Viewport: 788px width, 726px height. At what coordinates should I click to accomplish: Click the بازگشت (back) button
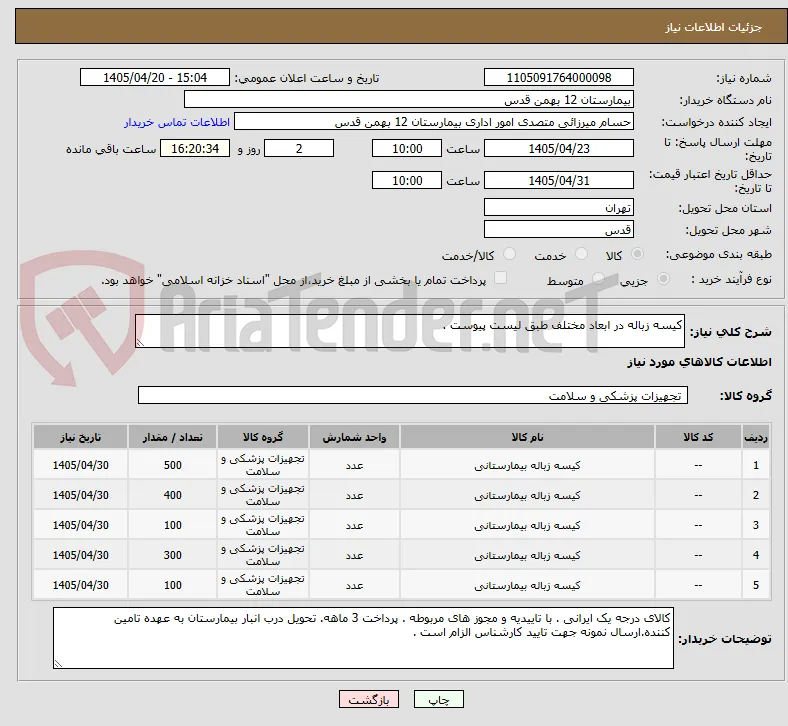369,699
